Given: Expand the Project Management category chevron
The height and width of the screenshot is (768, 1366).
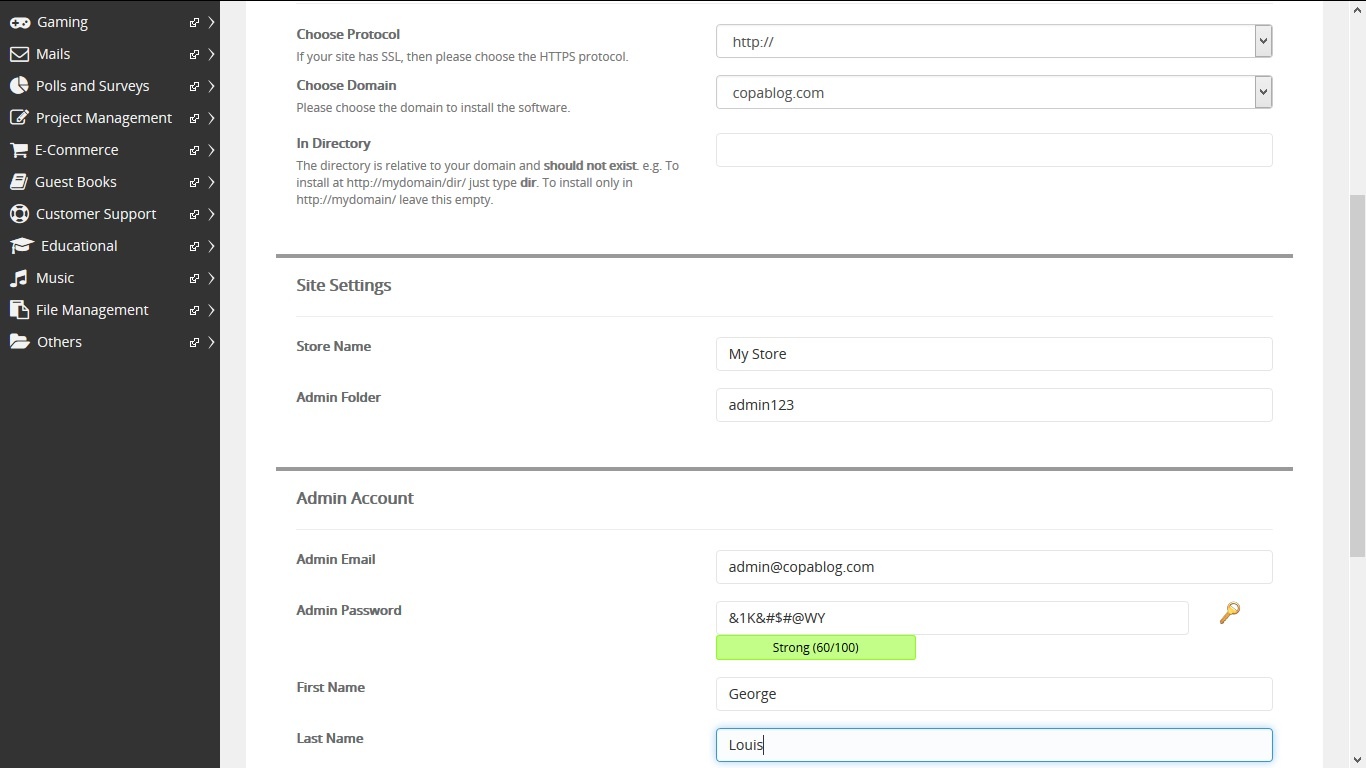Looking at the screenshot, I should tap(210, 117).
